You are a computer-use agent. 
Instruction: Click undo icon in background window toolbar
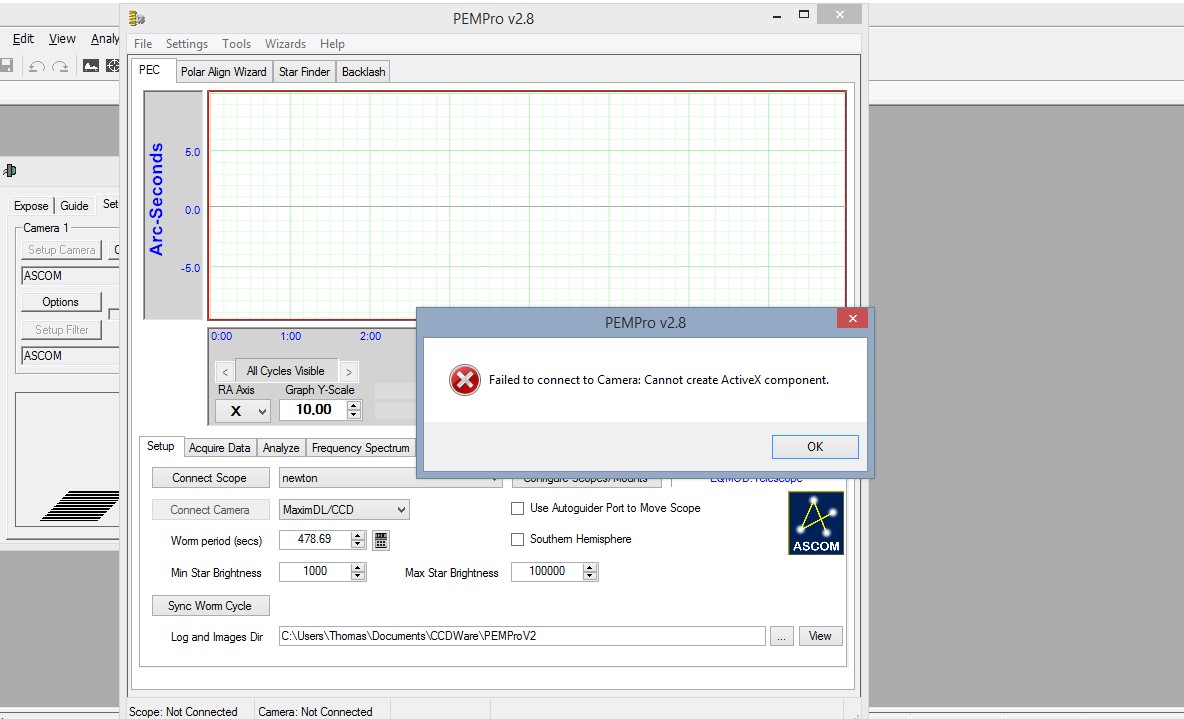click(x=36, y=66)
